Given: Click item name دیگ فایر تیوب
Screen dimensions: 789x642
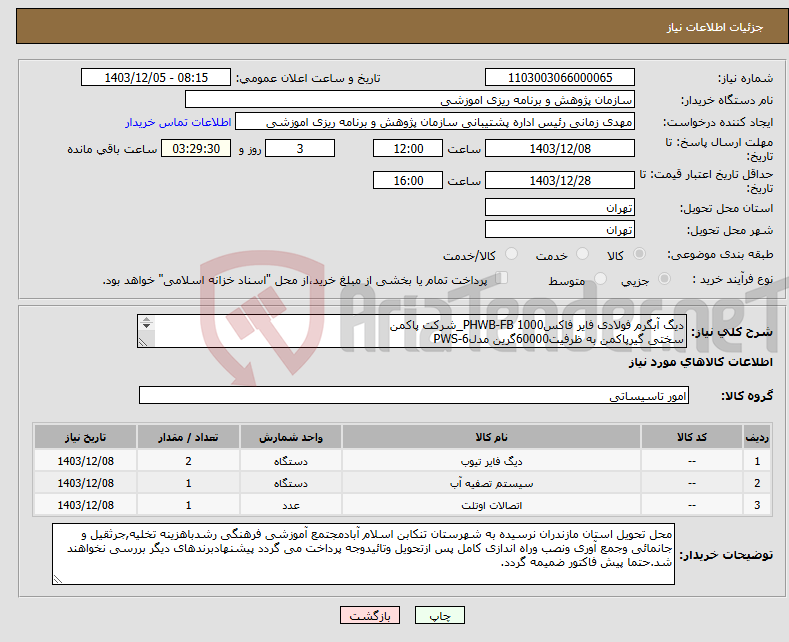Looking at the screenshot, I should [492, 461].
